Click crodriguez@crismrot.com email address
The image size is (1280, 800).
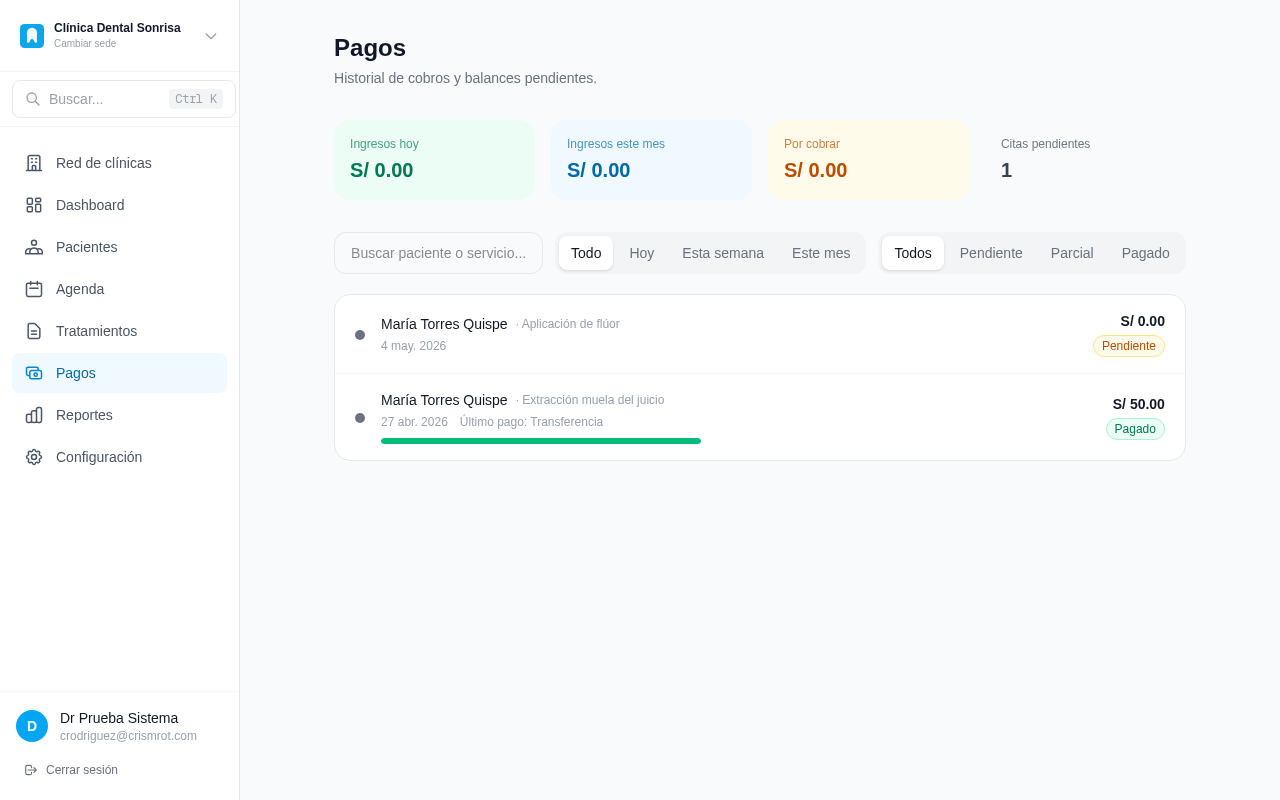(x=128, y=736)
